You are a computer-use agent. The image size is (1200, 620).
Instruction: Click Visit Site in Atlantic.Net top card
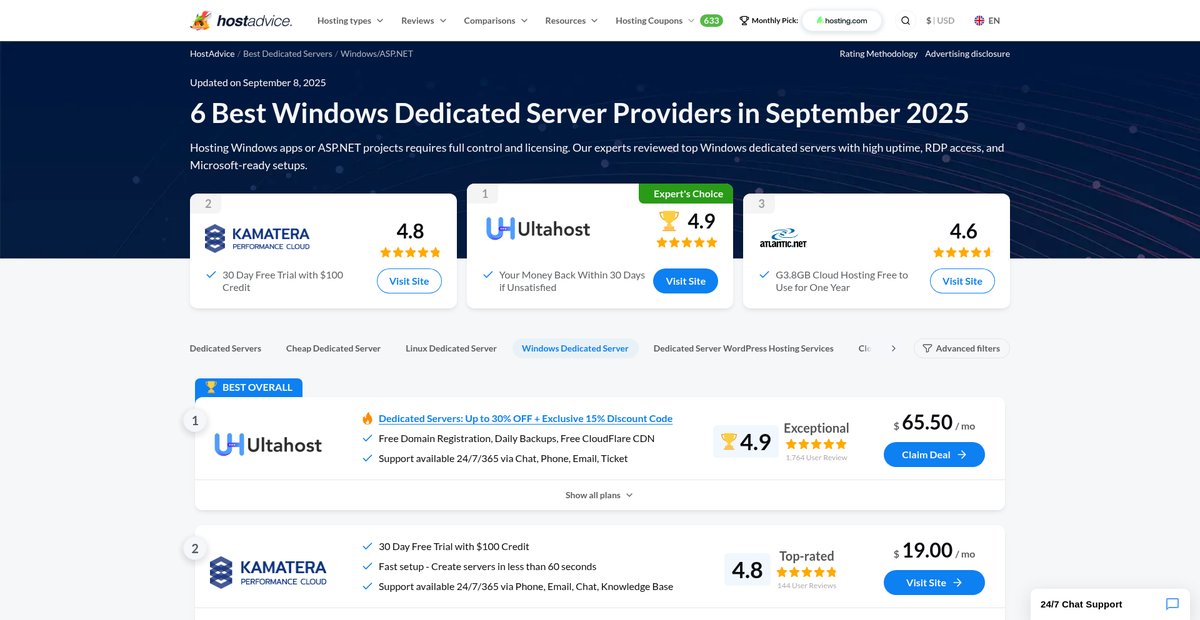(x=962, y=281)
